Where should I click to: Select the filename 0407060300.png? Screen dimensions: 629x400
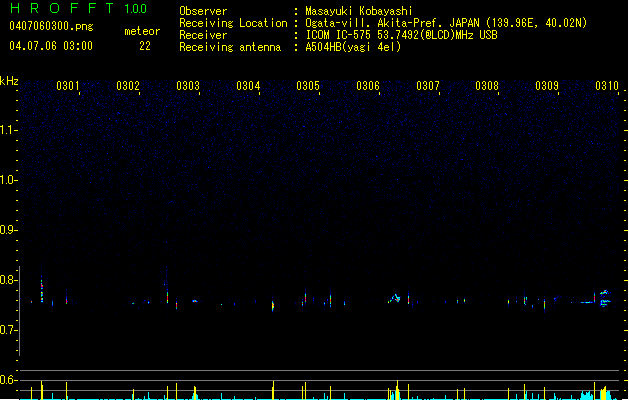(x=51, y=26)
